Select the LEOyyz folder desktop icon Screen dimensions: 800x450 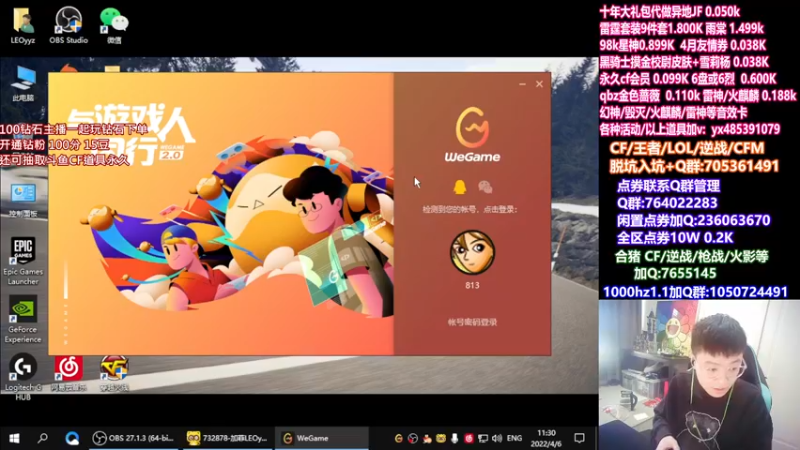[23, 26]
